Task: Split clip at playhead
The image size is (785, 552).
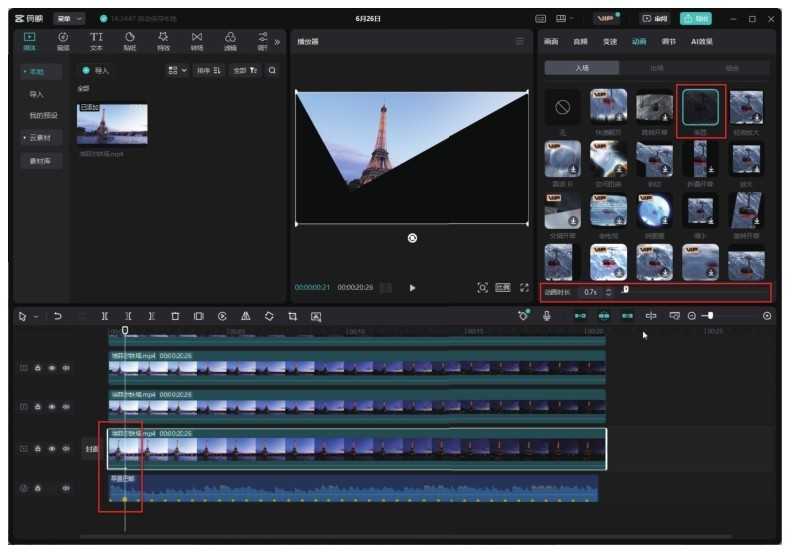Action: [x=105, y=316]
